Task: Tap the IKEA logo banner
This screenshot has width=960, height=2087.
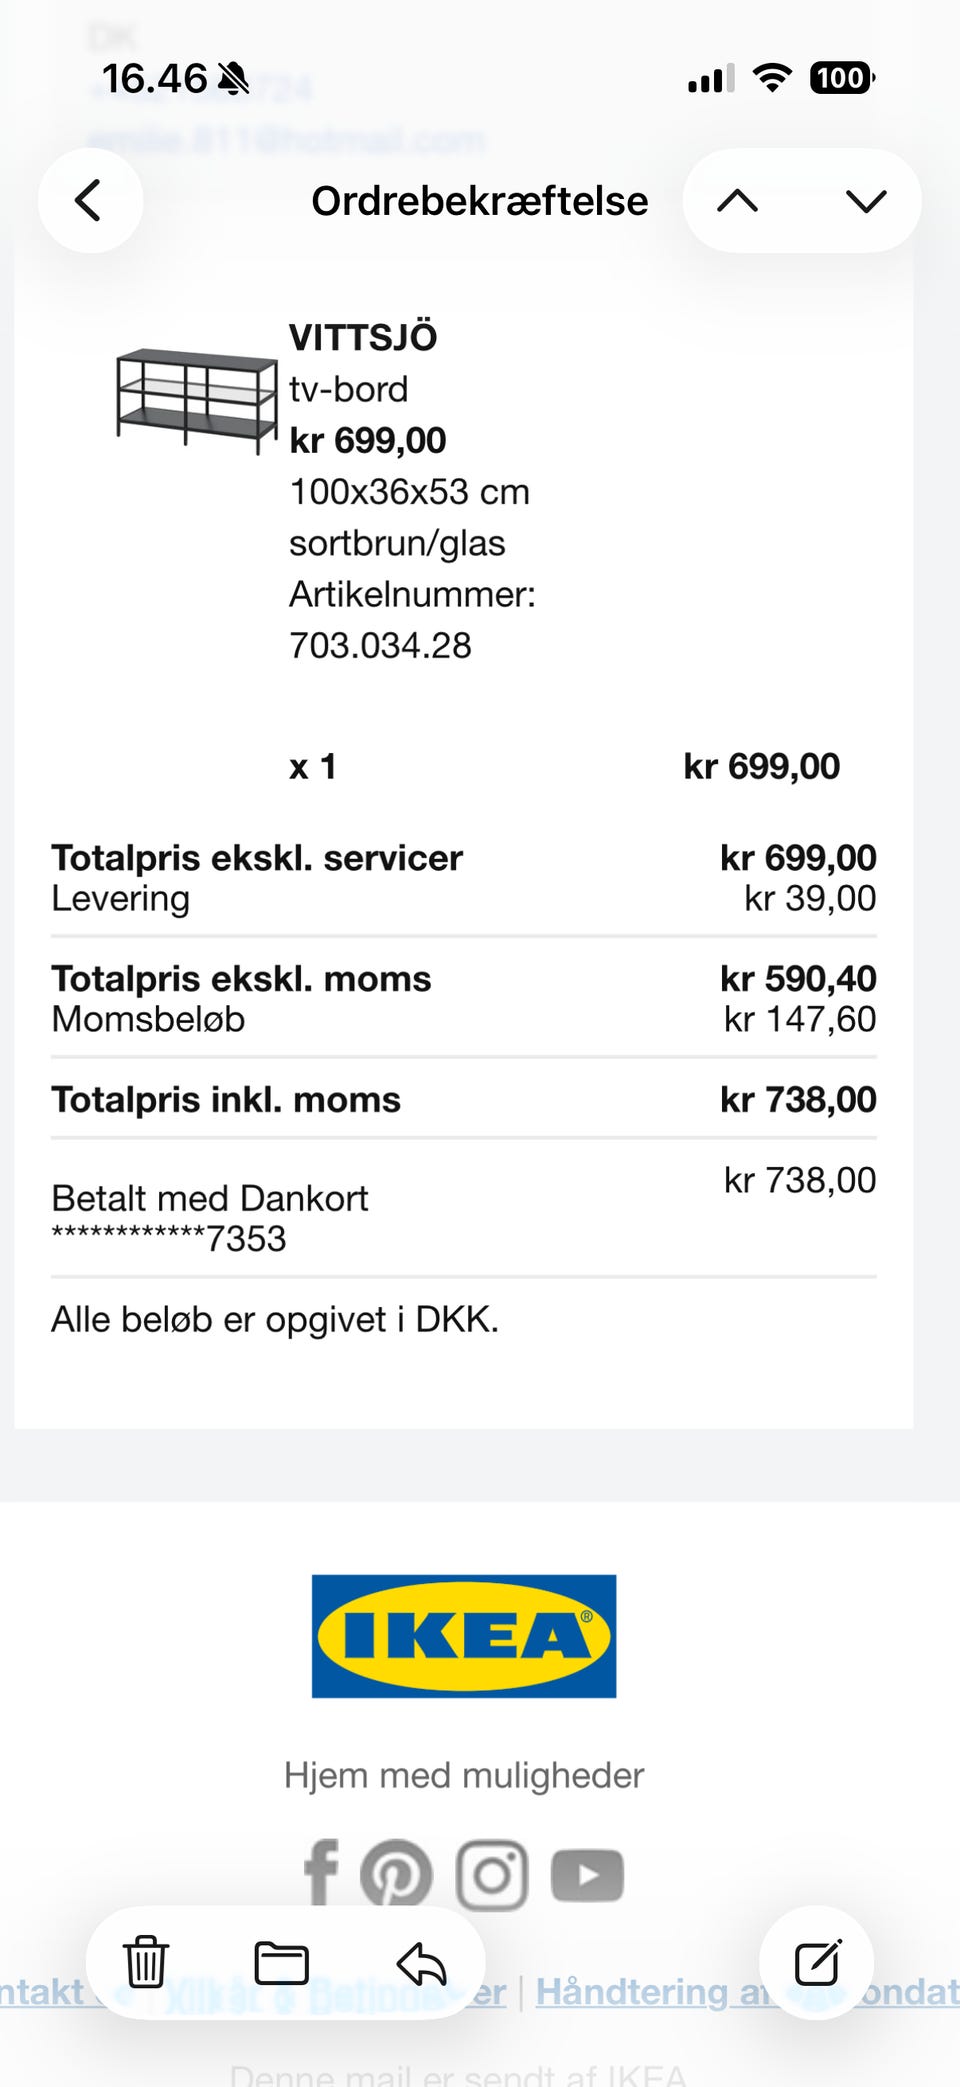Action: 464,1636
